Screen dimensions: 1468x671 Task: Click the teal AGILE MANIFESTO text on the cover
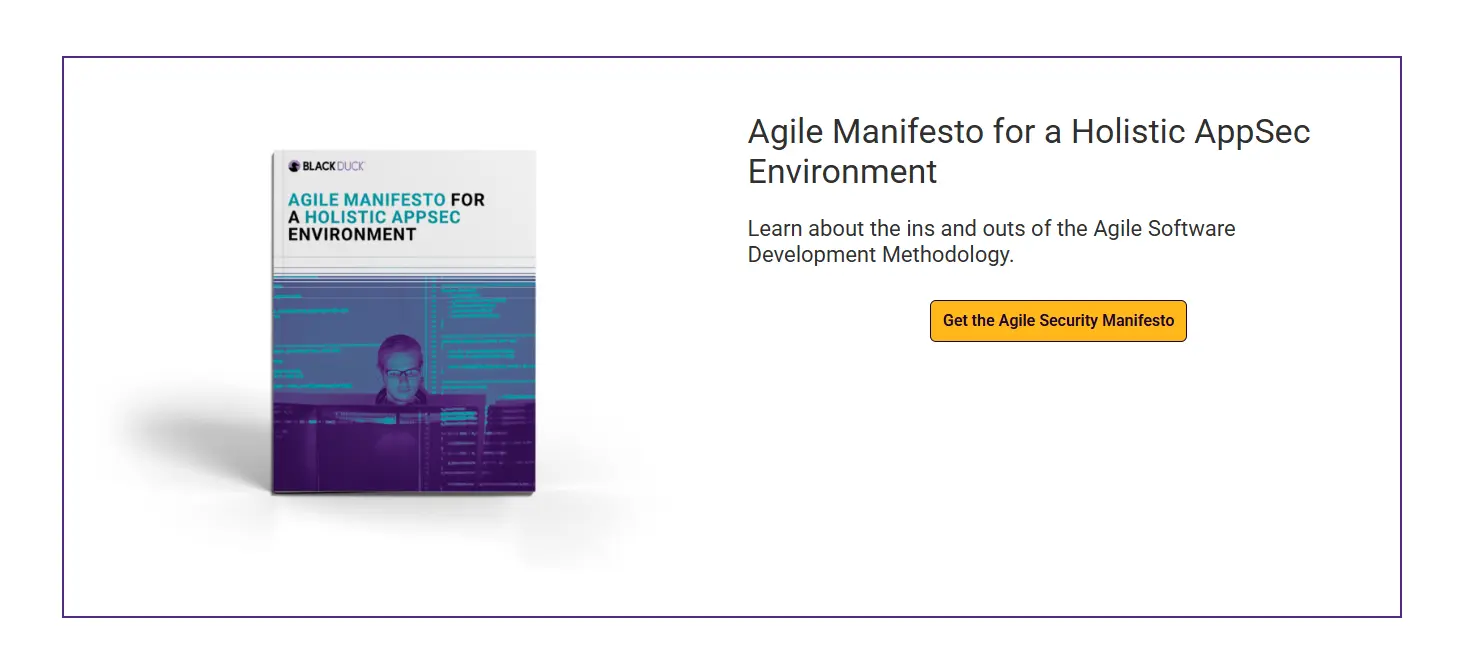367,200
